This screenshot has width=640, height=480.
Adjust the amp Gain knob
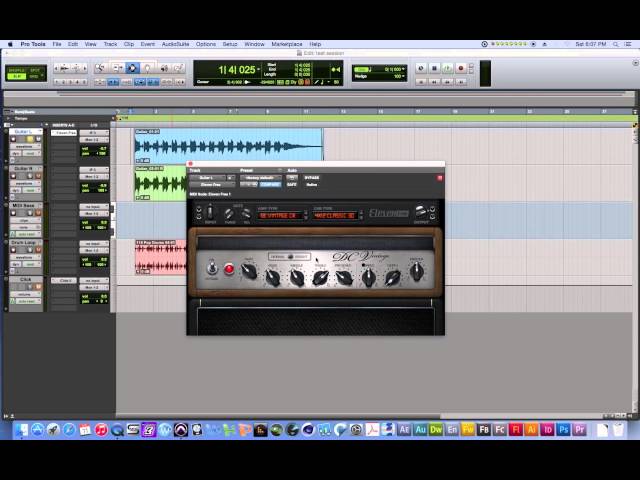pos(249,271)
